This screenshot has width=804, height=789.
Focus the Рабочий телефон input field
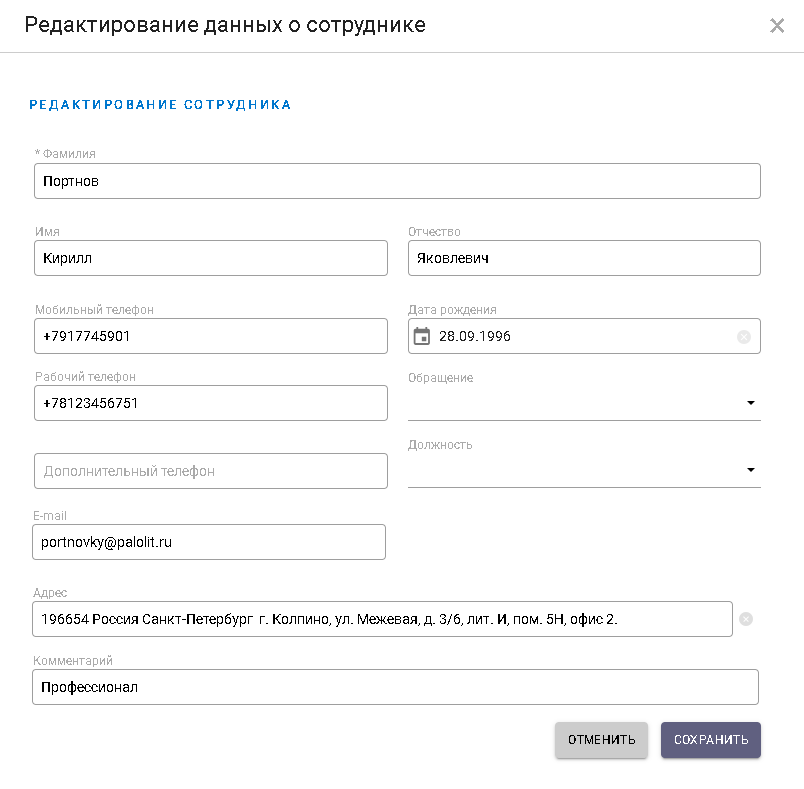click(x=211, y=403)
